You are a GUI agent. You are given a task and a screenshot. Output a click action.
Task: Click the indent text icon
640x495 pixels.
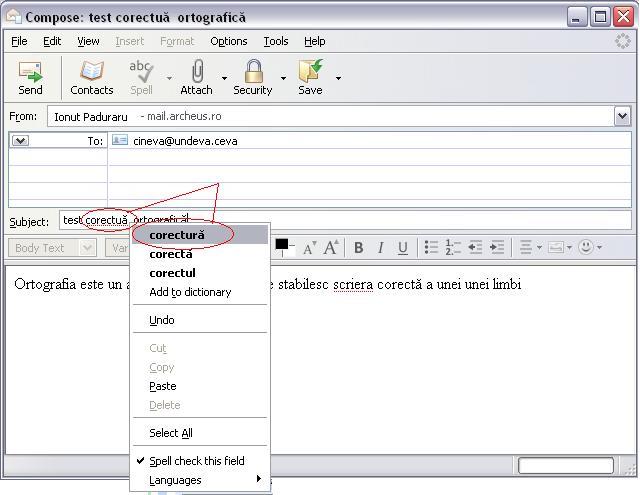(497, 247)
